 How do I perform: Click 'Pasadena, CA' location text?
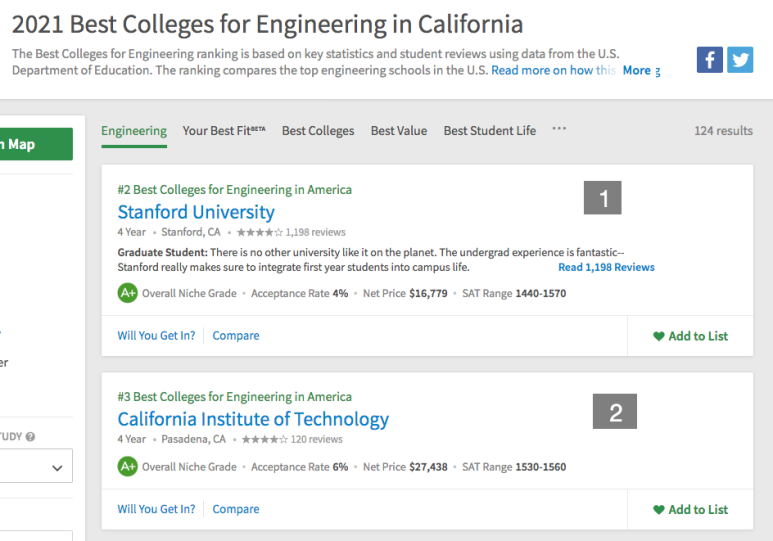click(193, 439)
